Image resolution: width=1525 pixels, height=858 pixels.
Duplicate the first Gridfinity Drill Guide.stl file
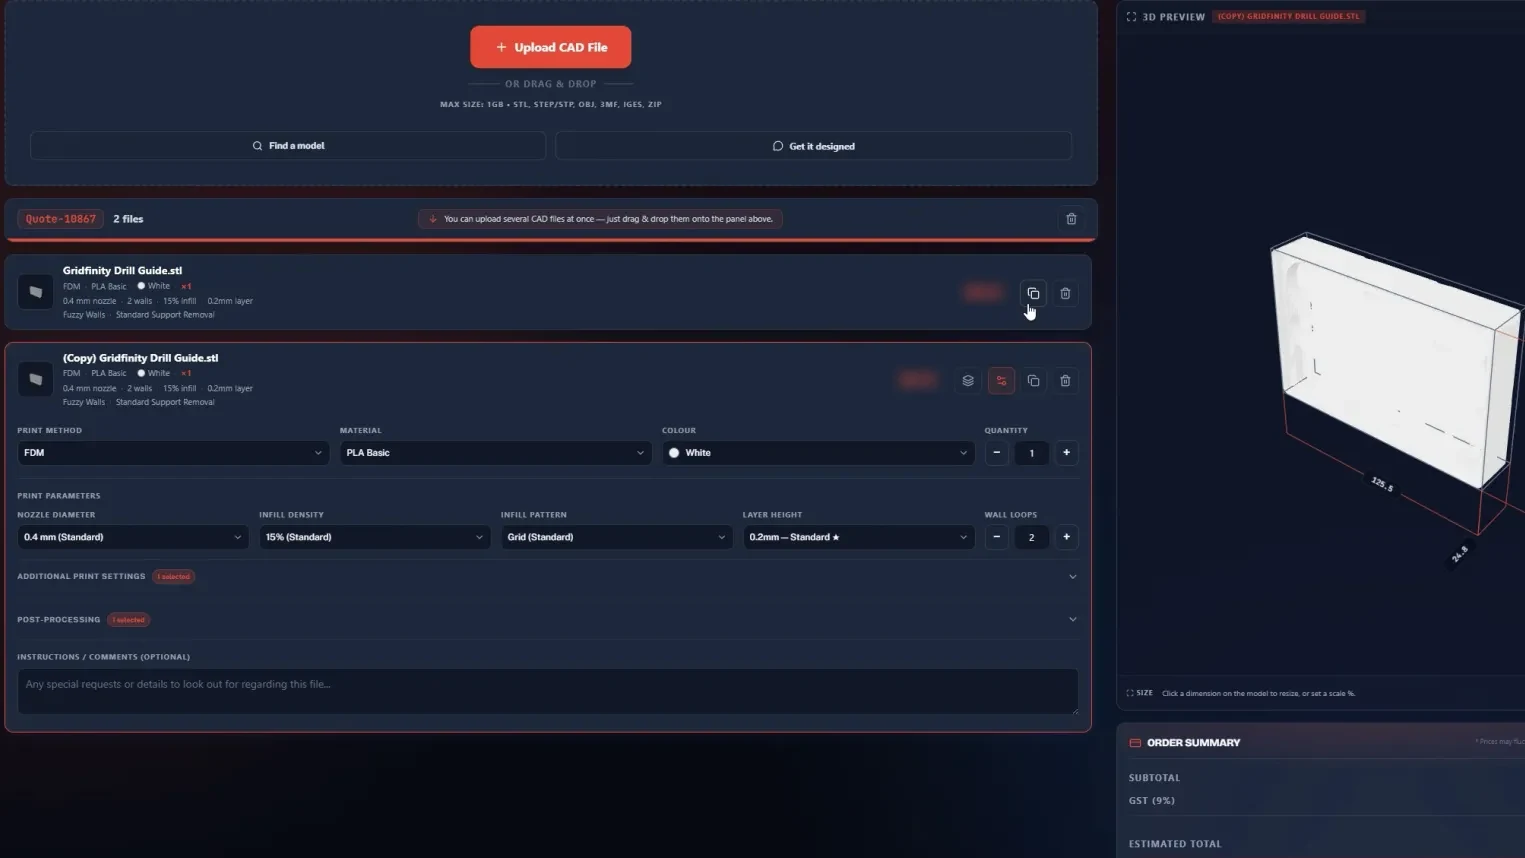(x=1033, y=293)
